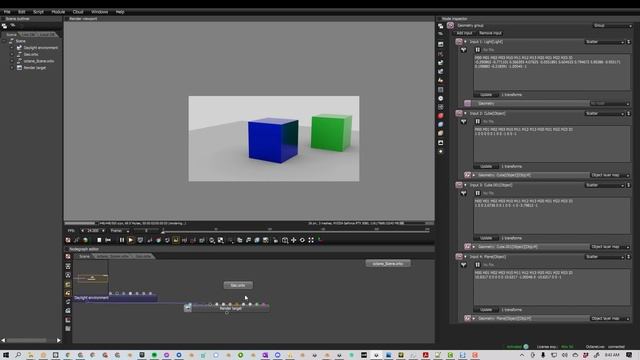
Task: Open the Cloud menu
Action: 78,12
